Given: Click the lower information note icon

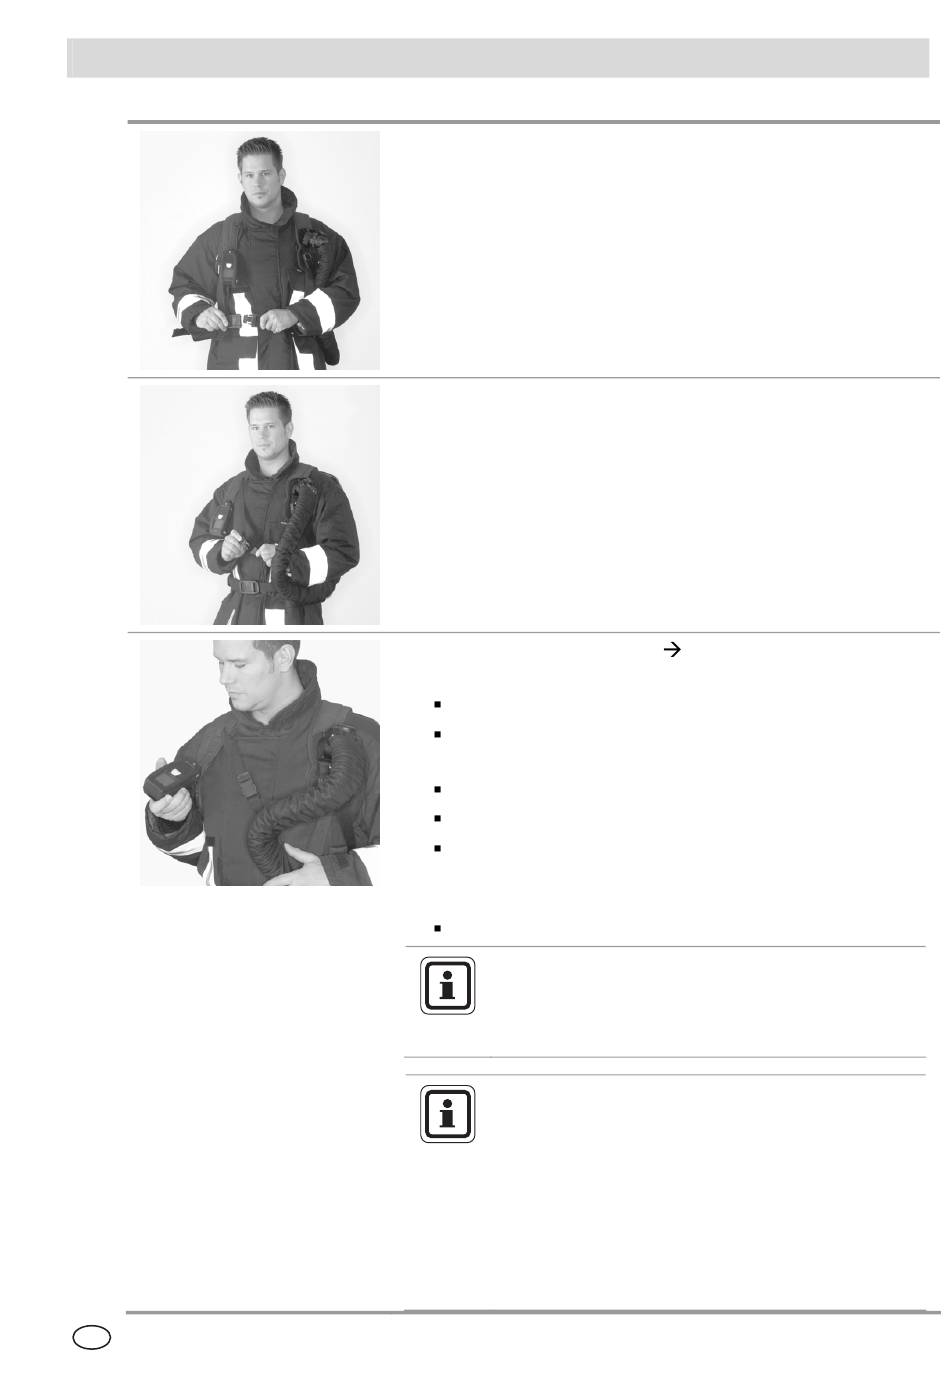Looking at the screenshot, I should (x=447, y=1114).
